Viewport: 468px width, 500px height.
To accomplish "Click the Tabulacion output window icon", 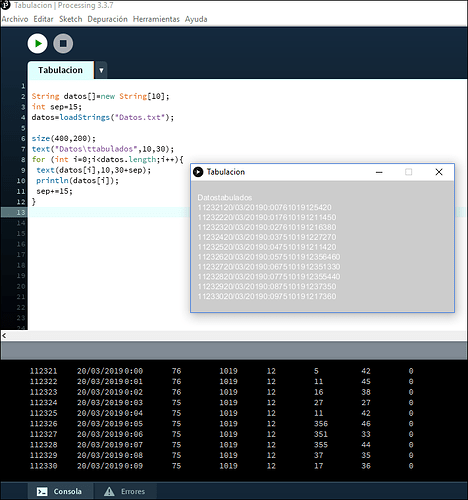I will coord(198,172).
